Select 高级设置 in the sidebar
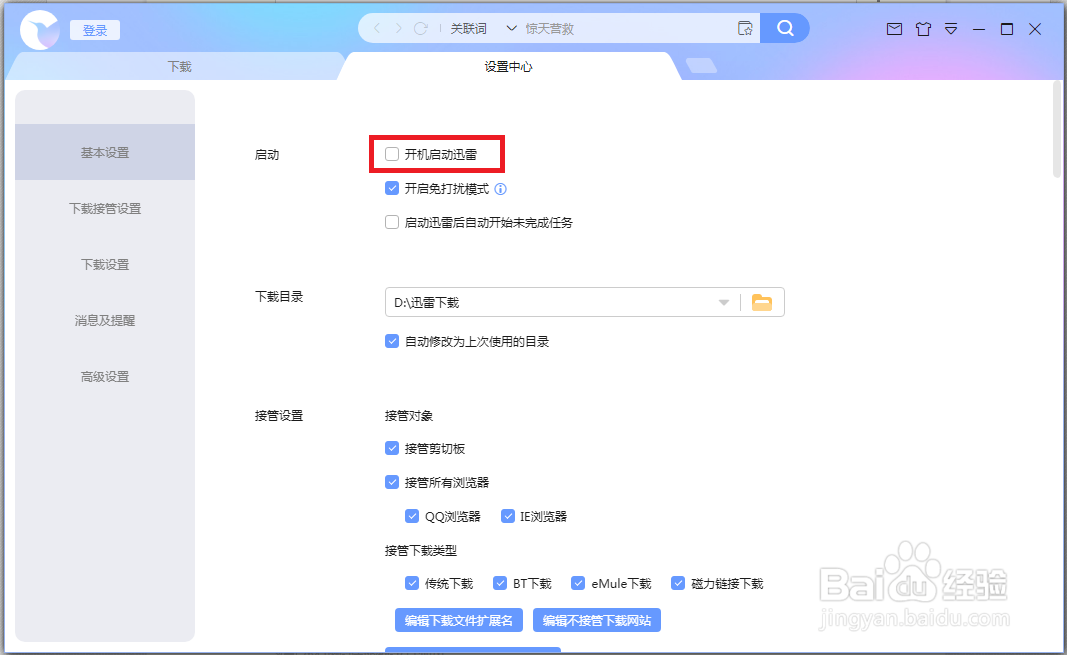 105,376
